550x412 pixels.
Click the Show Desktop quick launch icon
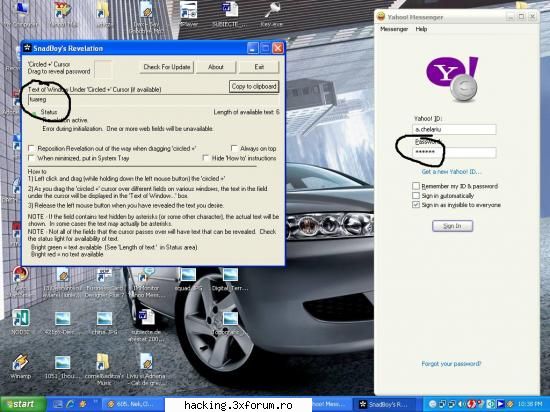(x=58, y=404)
